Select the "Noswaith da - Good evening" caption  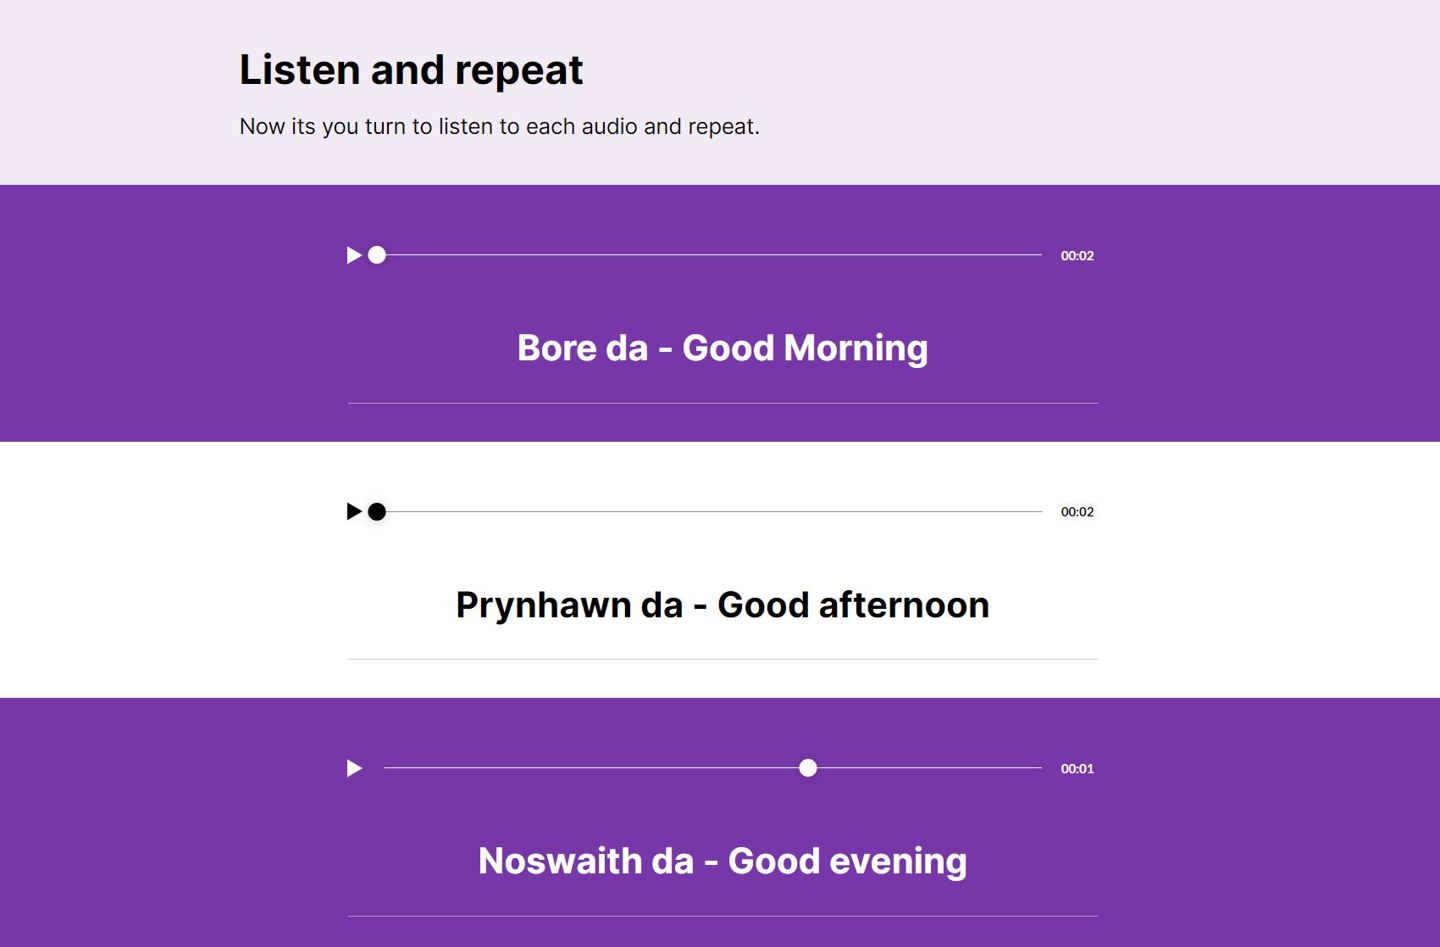pyautogui.click(x=722, y=861)
